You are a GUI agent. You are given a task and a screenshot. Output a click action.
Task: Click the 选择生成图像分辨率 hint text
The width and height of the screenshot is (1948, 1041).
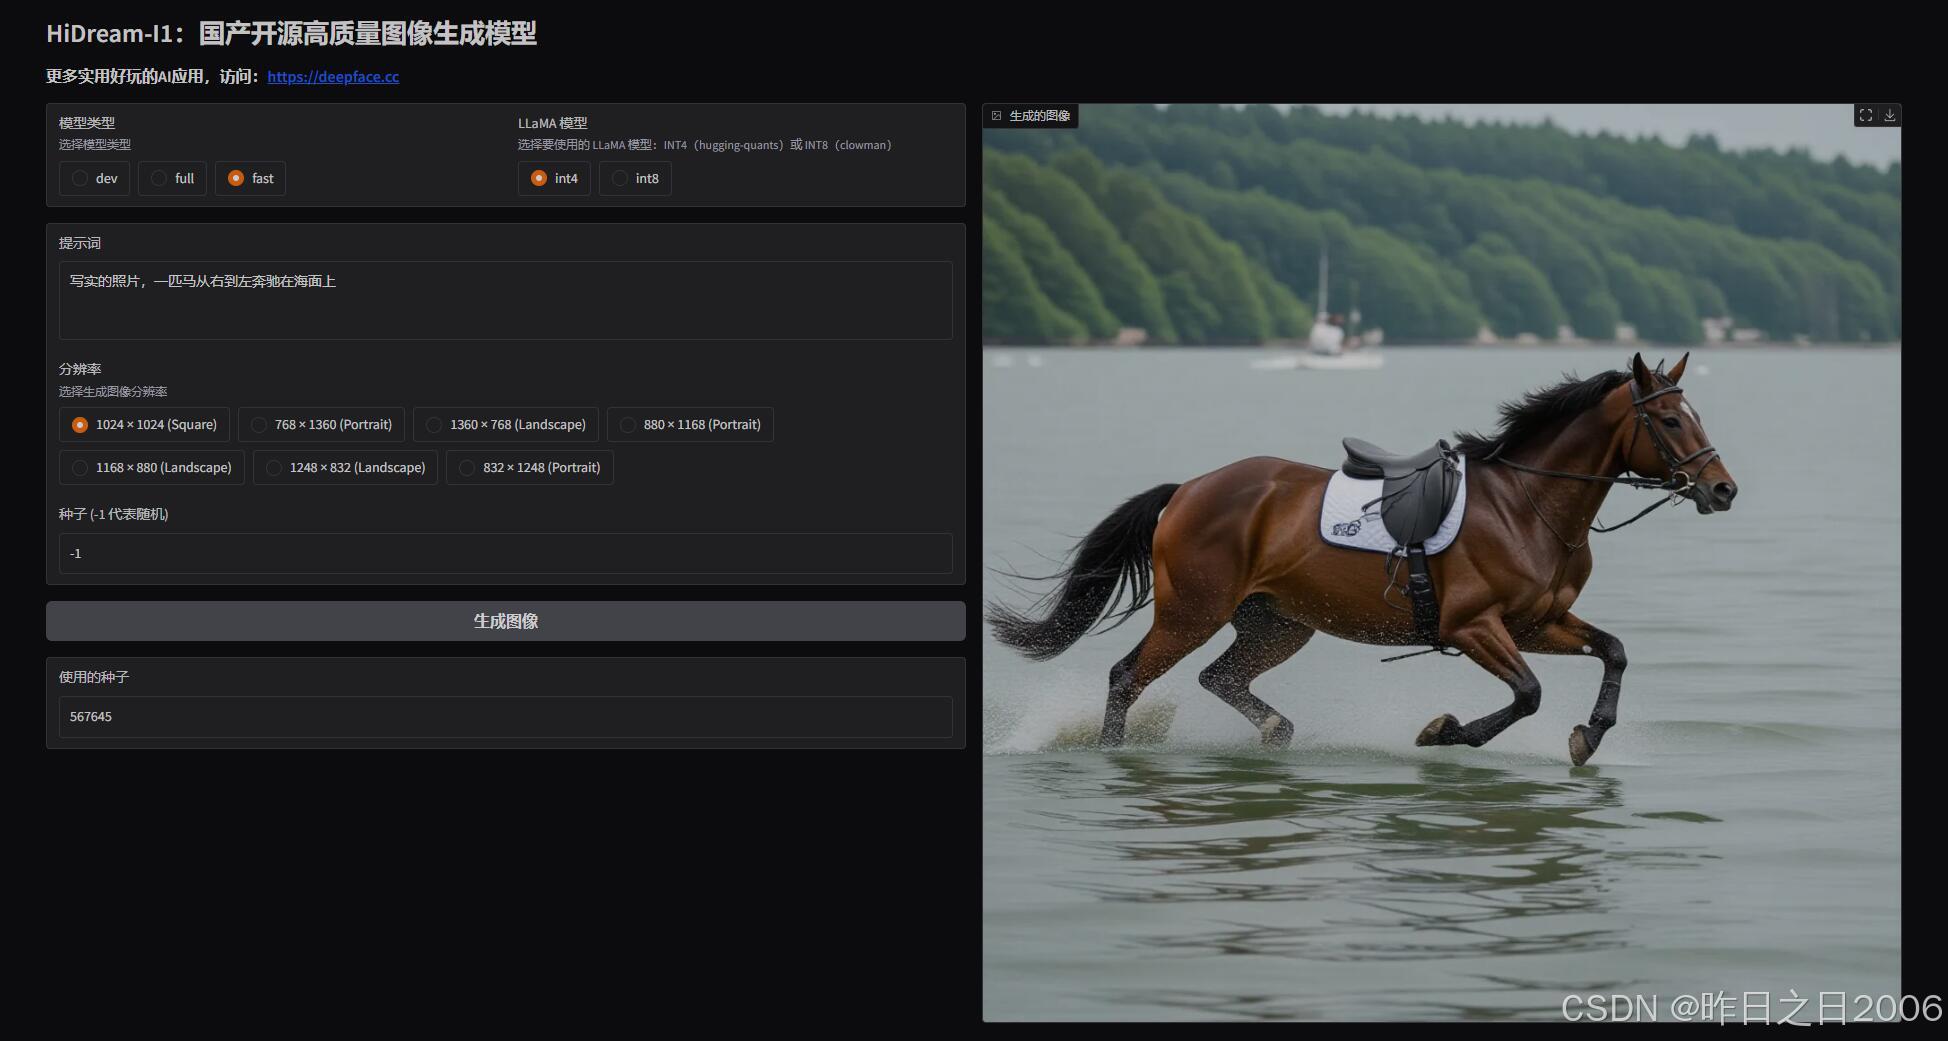[x=113, y=392]
